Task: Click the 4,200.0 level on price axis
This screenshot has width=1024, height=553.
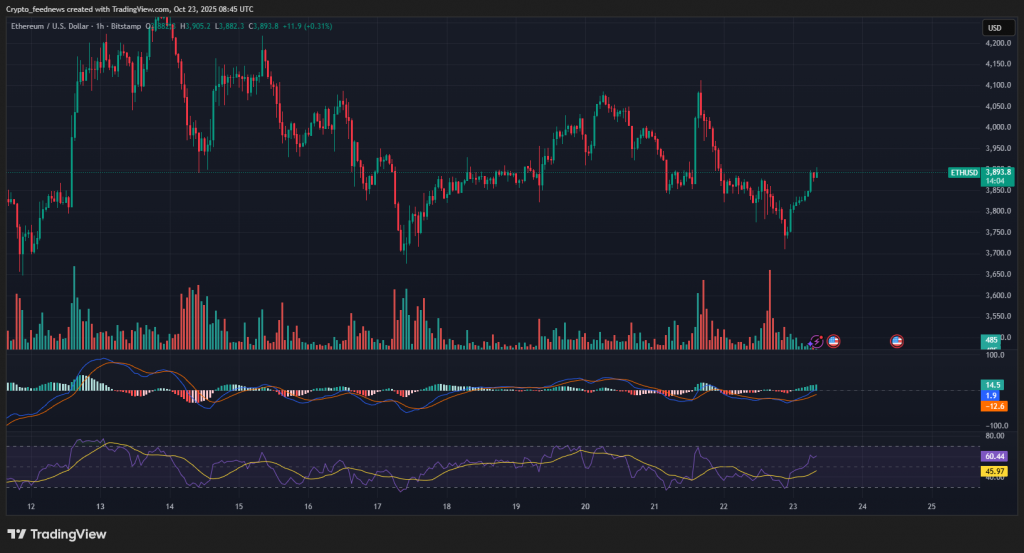Action: pyautogui.click(x=998, y=44)
